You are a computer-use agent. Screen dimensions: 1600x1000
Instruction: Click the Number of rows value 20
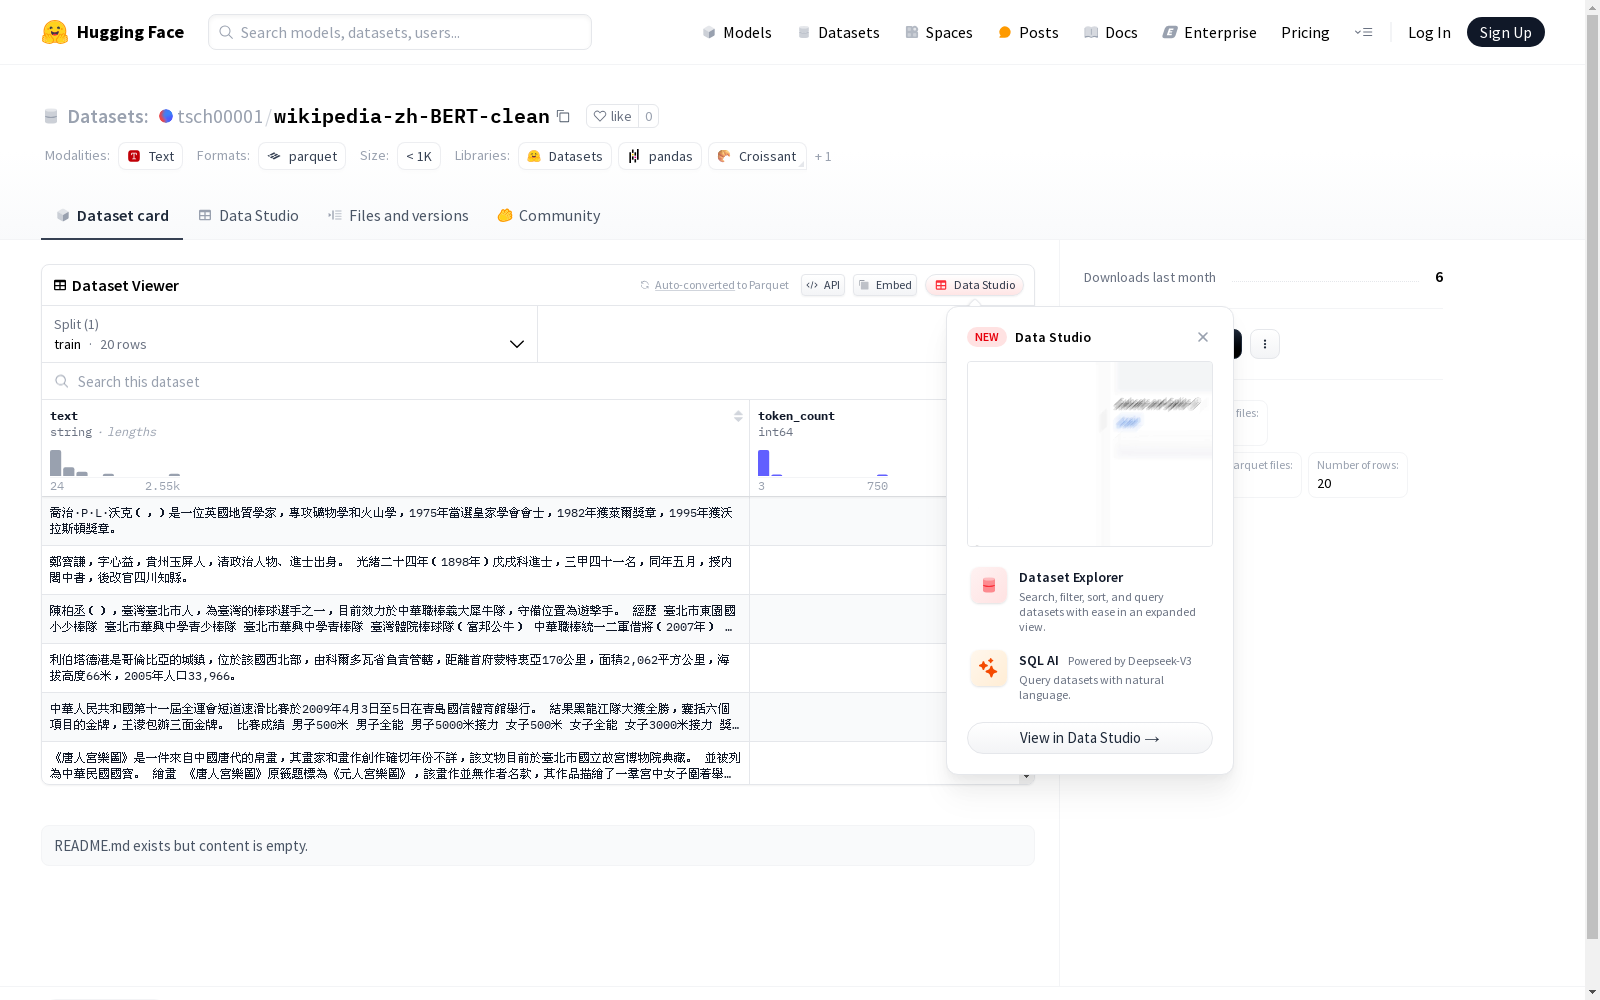pyautogui.click(x=1324, y=484)
